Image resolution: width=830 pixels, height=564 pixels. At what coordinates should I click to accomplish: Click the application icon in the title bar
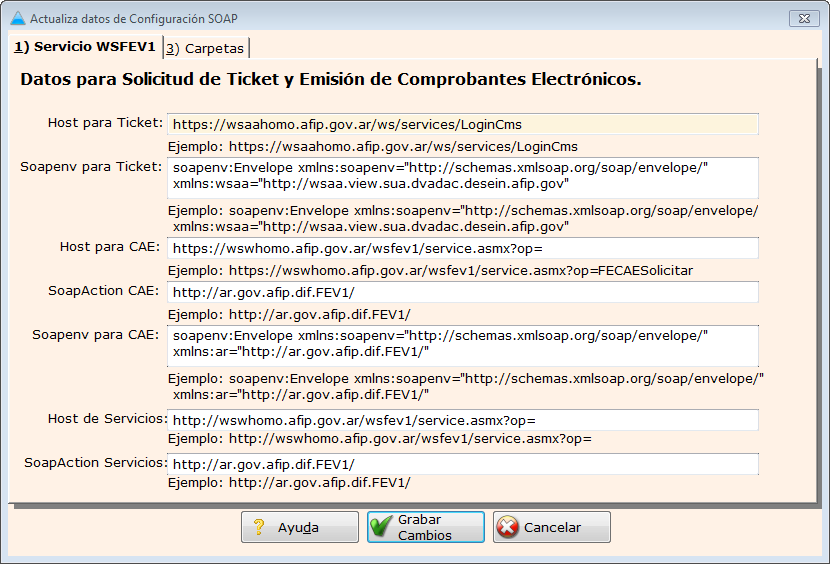point(17,18)
